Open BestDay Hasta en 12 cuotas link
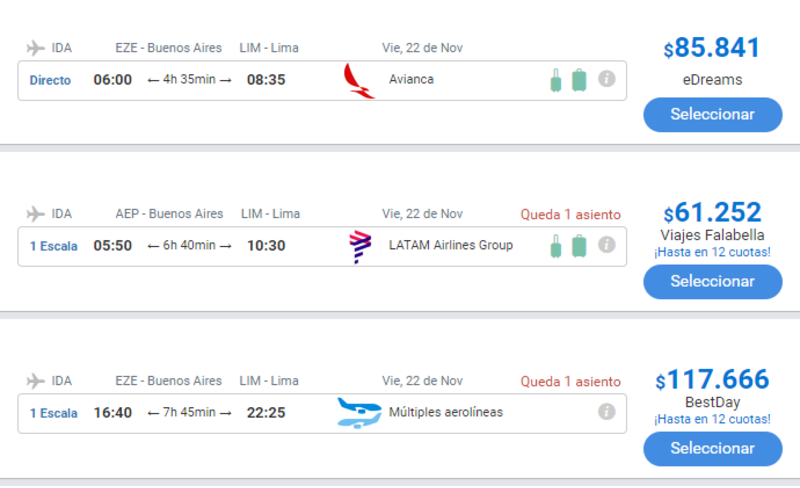 coord(712,419)
